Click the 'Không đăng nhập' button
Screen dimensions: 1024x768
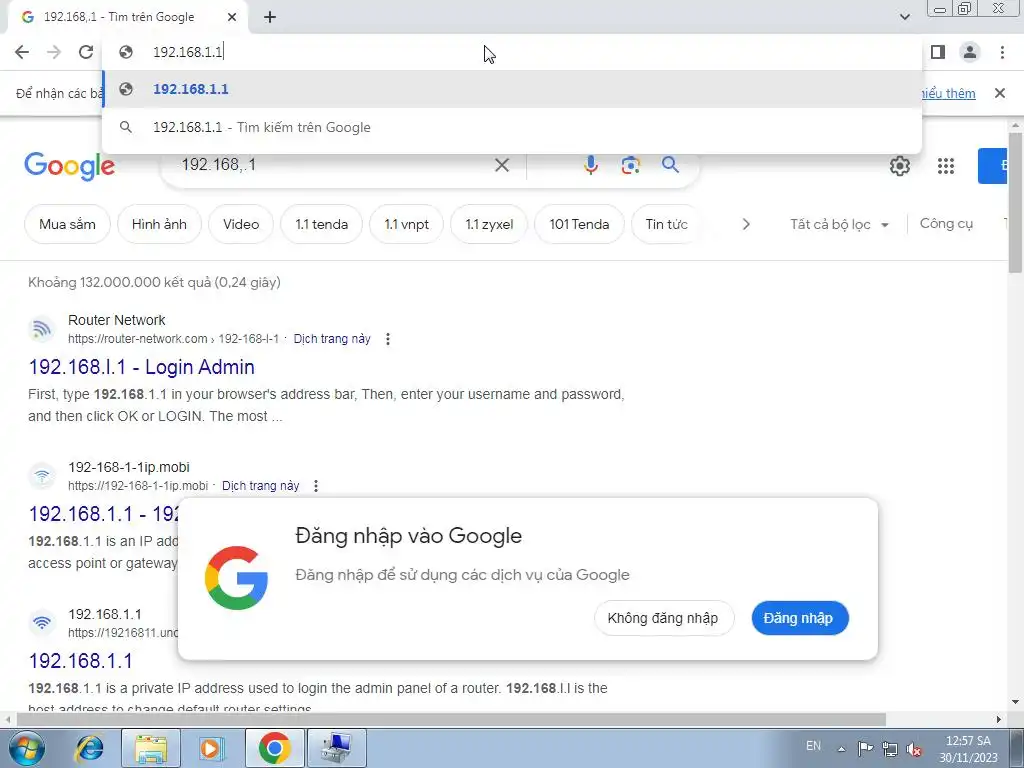(x=664, y=618)
